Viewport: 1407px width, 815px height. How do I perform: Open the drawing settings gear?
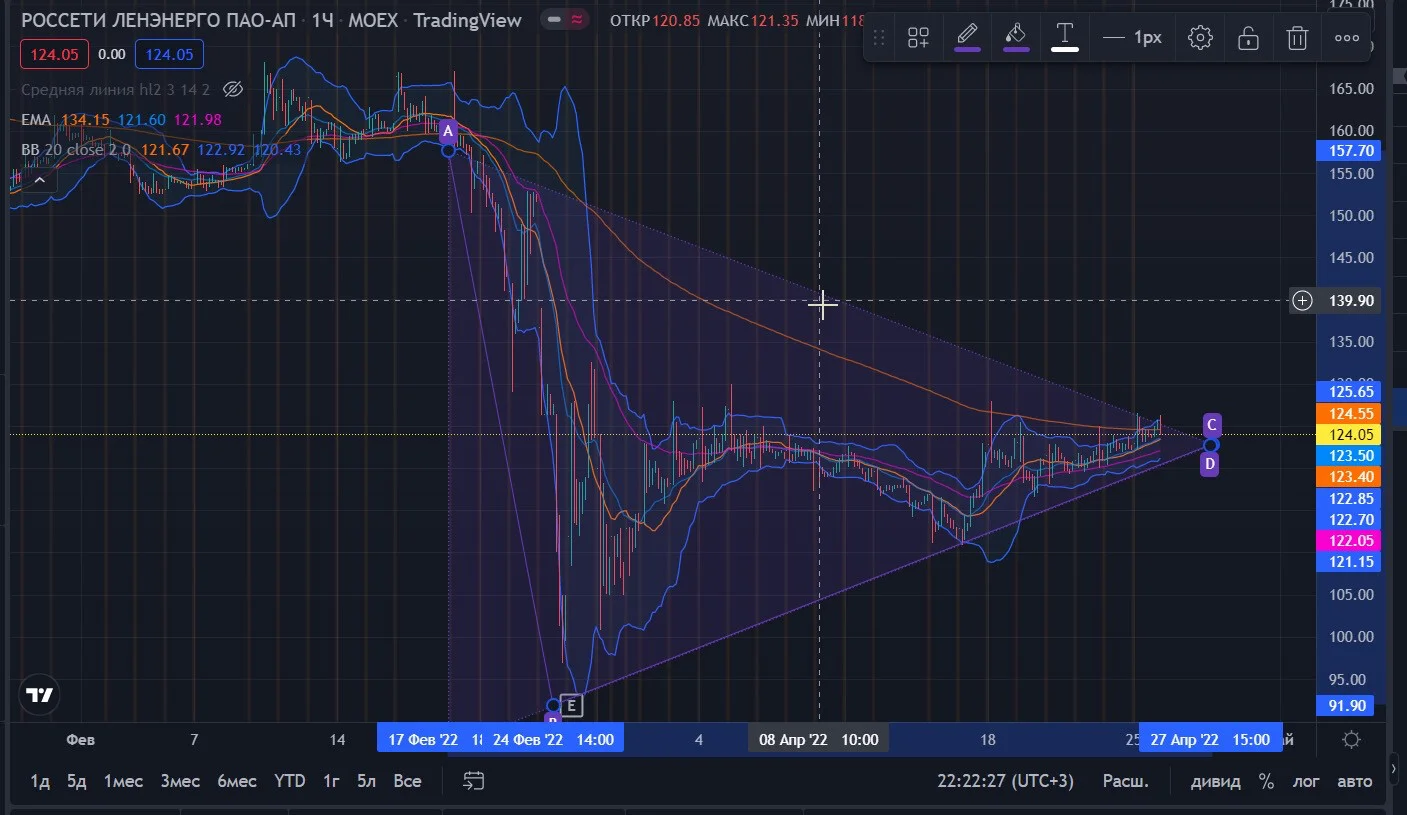click(1200, 38)
